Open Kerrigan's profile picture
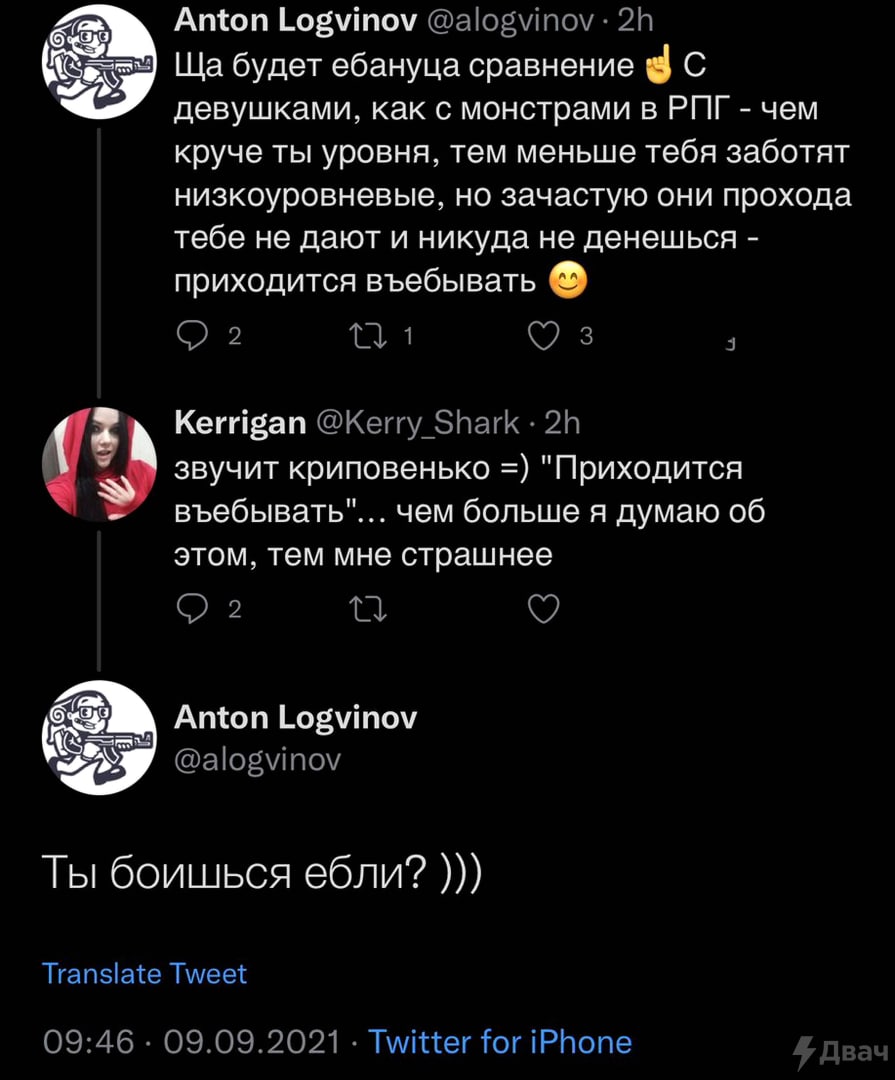Viewport: 895px width, 1080px height. 99,464
